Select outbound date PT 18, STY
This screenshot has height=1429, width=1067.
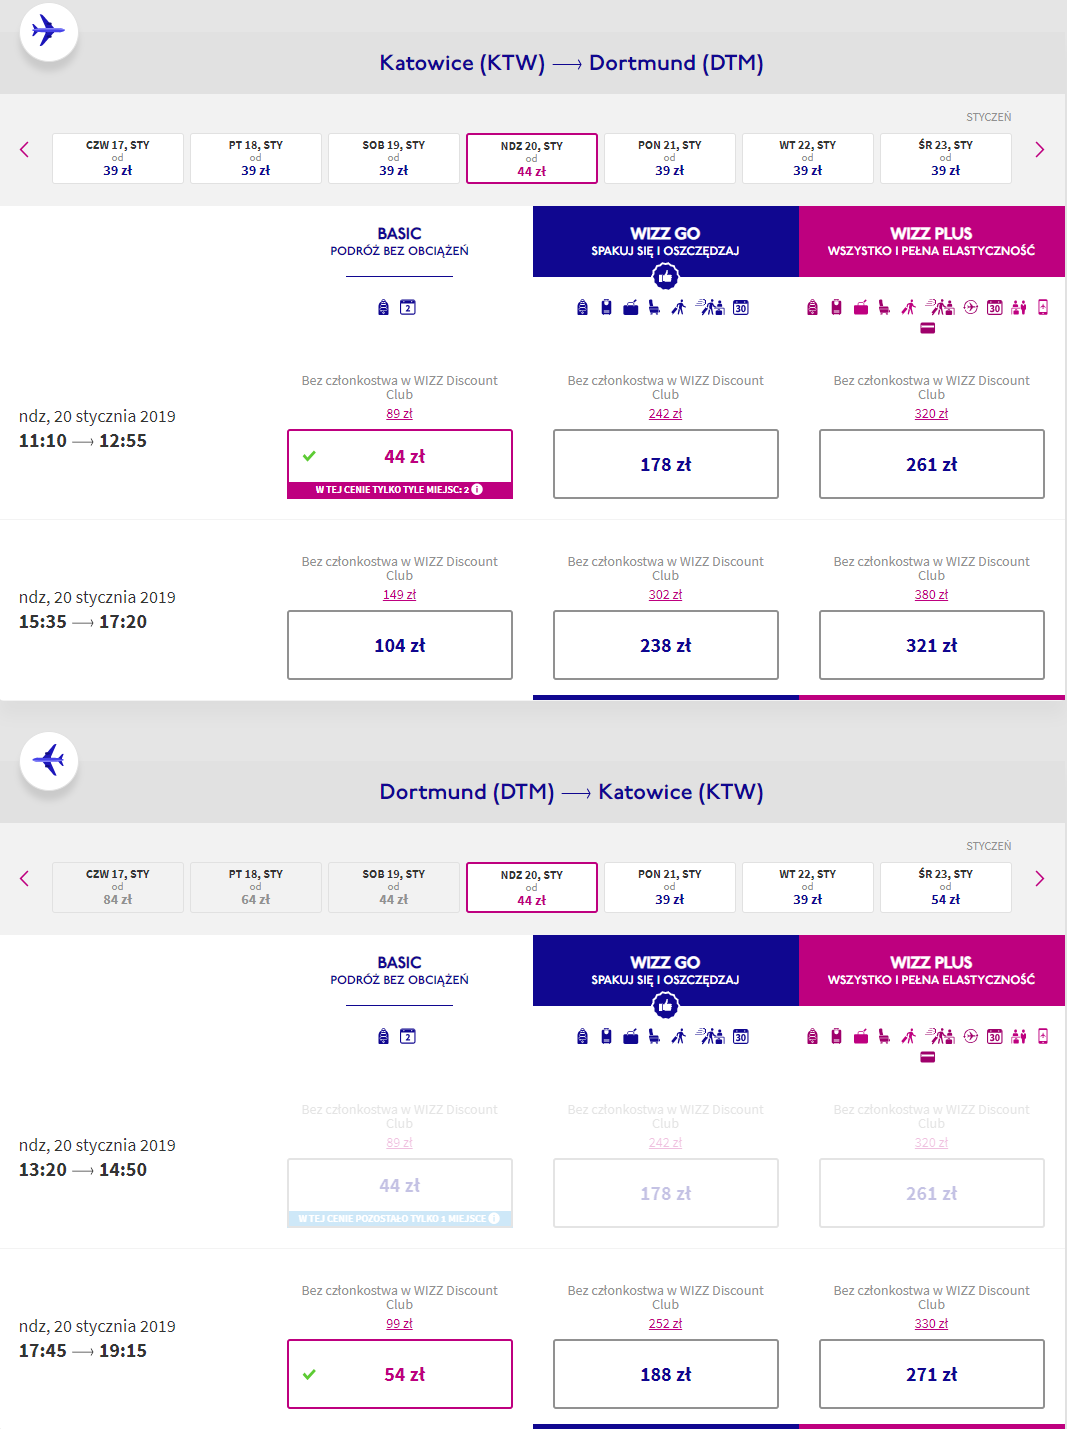(x=256, y=158)
